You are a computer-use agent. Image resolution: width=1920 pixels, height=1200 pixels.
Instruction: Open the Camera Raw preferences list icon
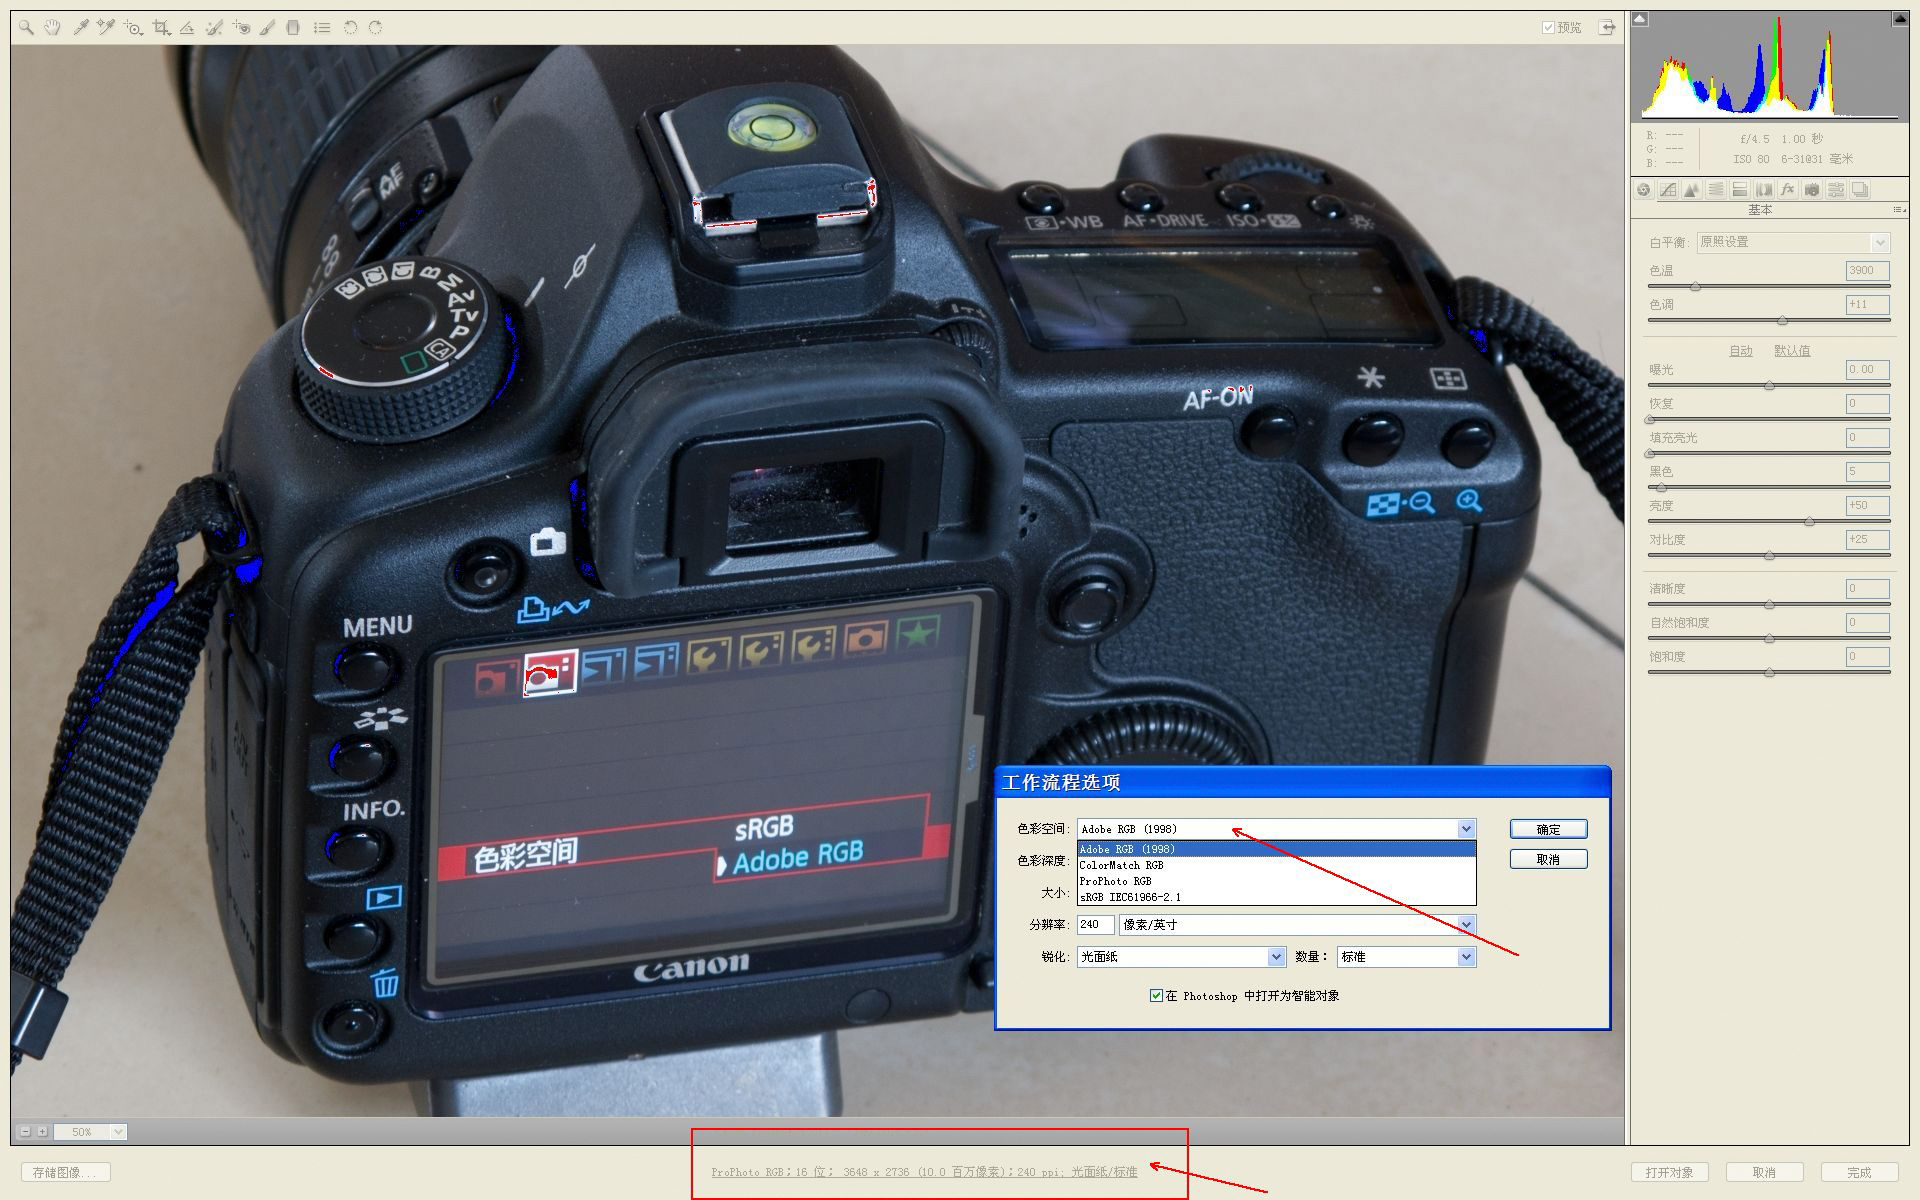pyautogui.click(x=322, y=28)
